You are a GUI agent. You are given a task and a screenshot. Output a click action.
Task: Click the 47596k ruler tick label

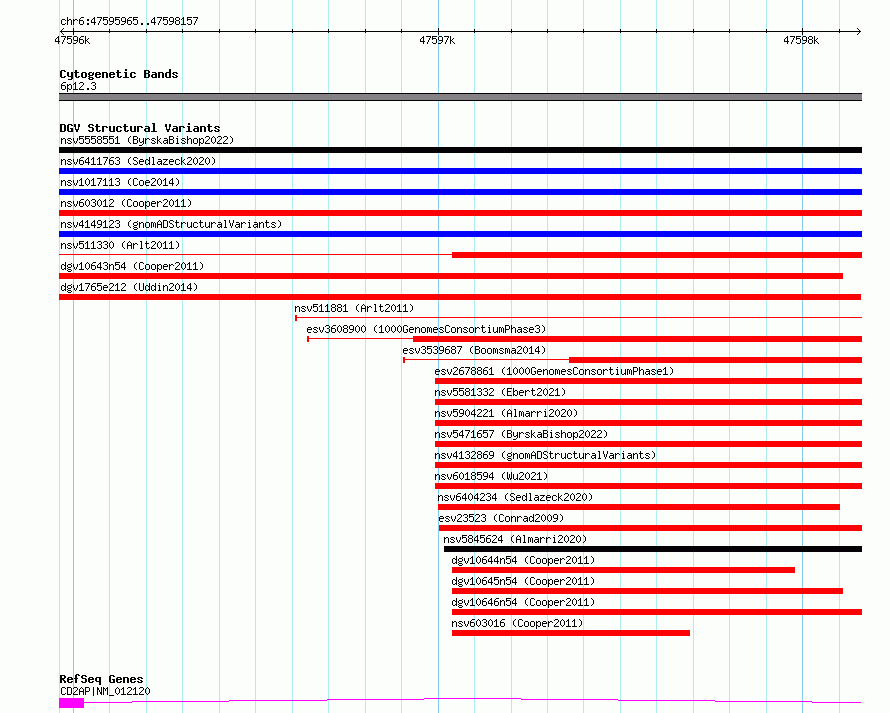72,40
